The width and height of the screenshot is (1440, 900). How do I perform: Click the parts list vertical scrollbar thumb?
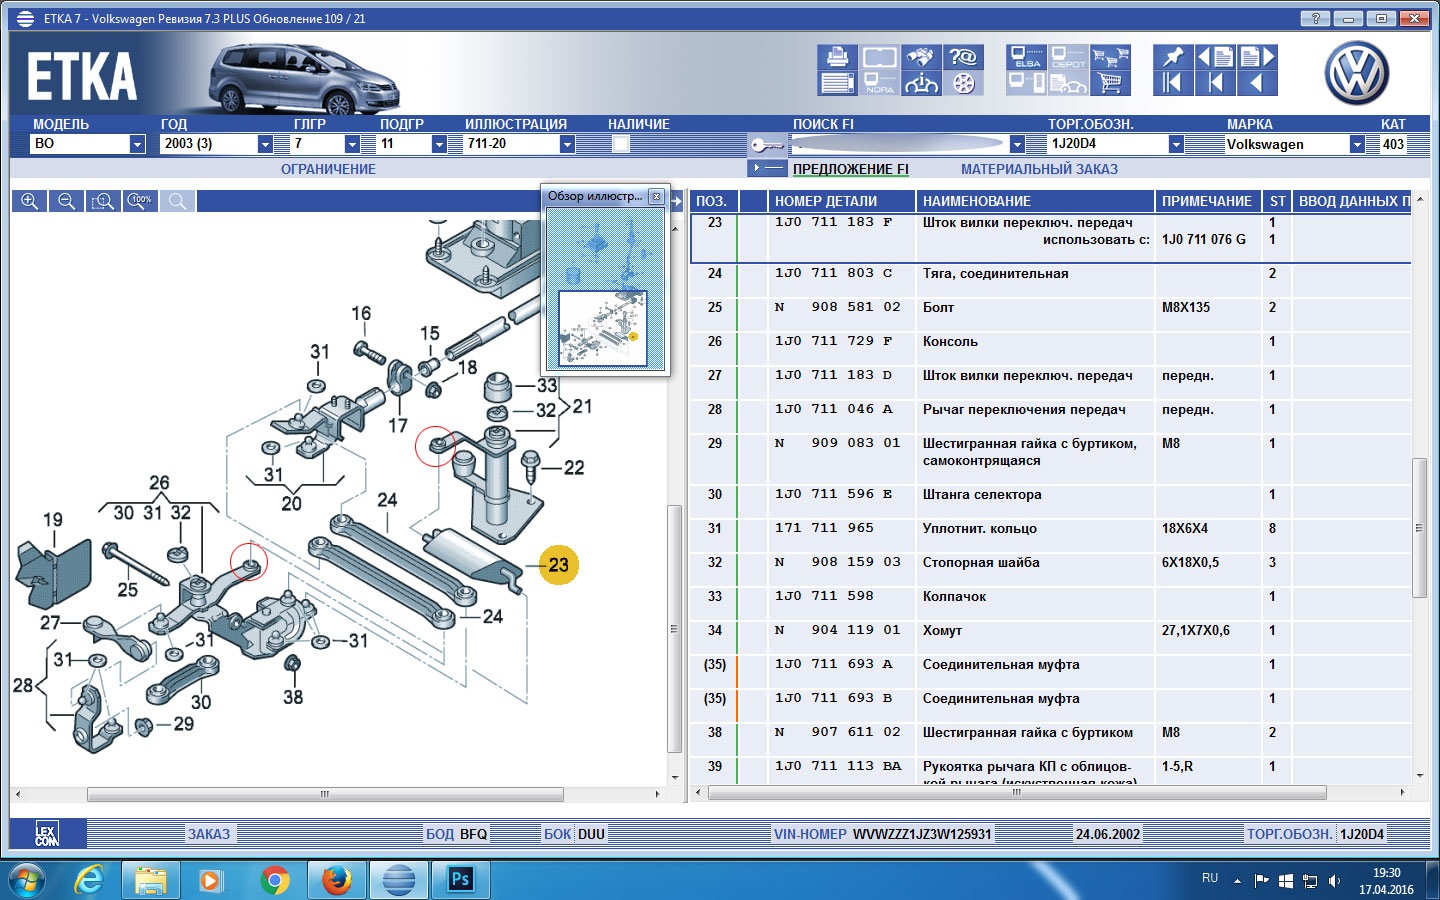click(1418, 528)
